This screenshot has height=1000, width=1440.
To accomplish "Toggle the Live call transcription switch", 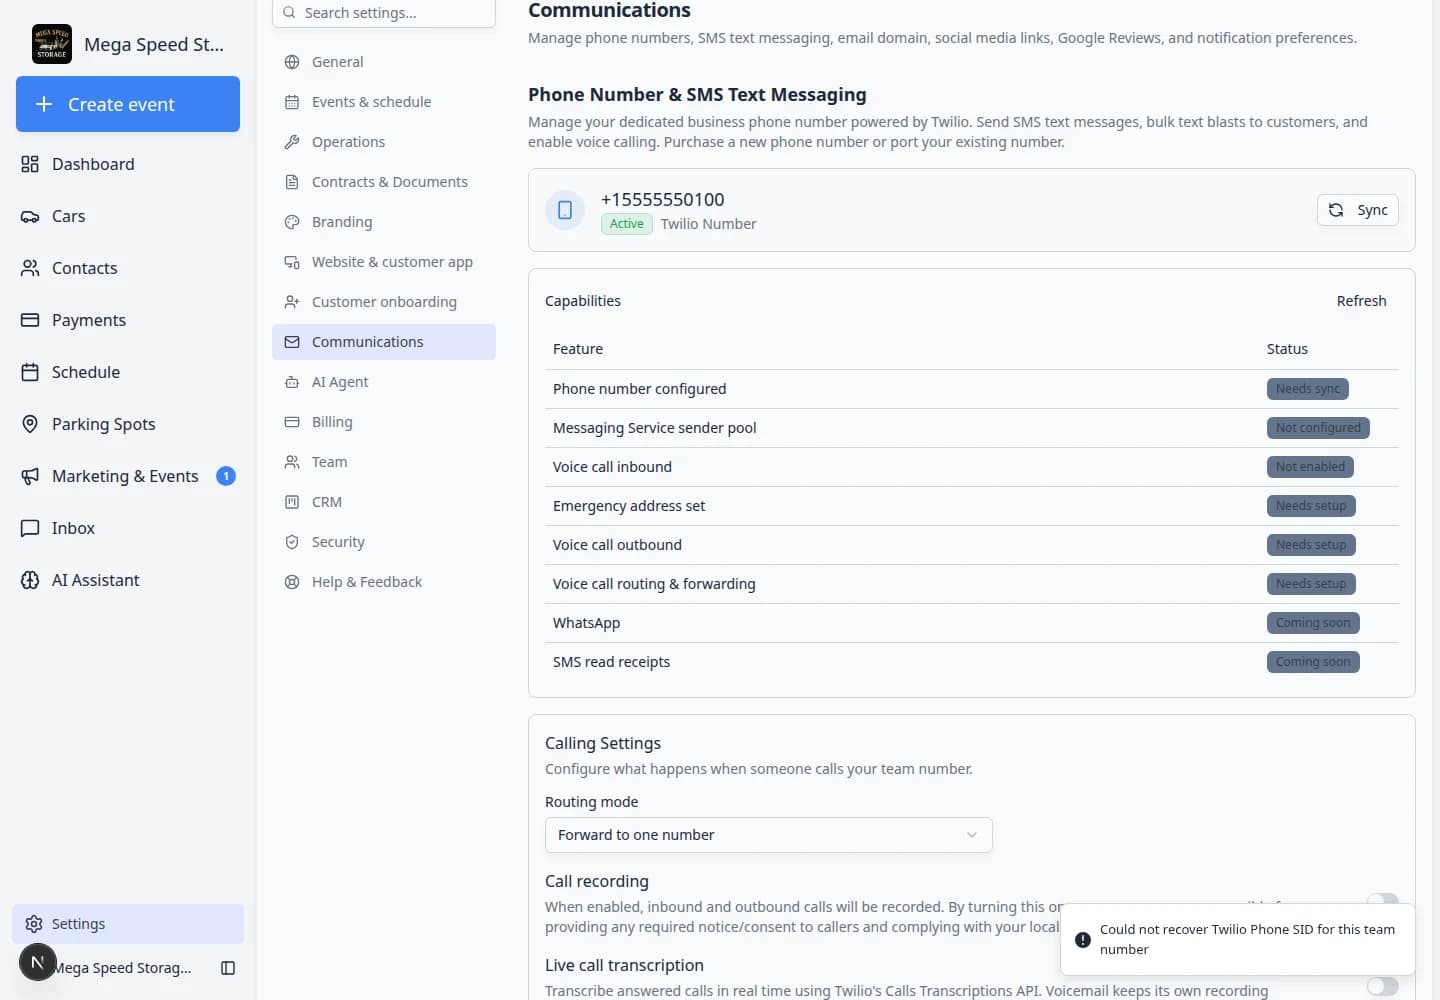I will (x=1382, y=987).
